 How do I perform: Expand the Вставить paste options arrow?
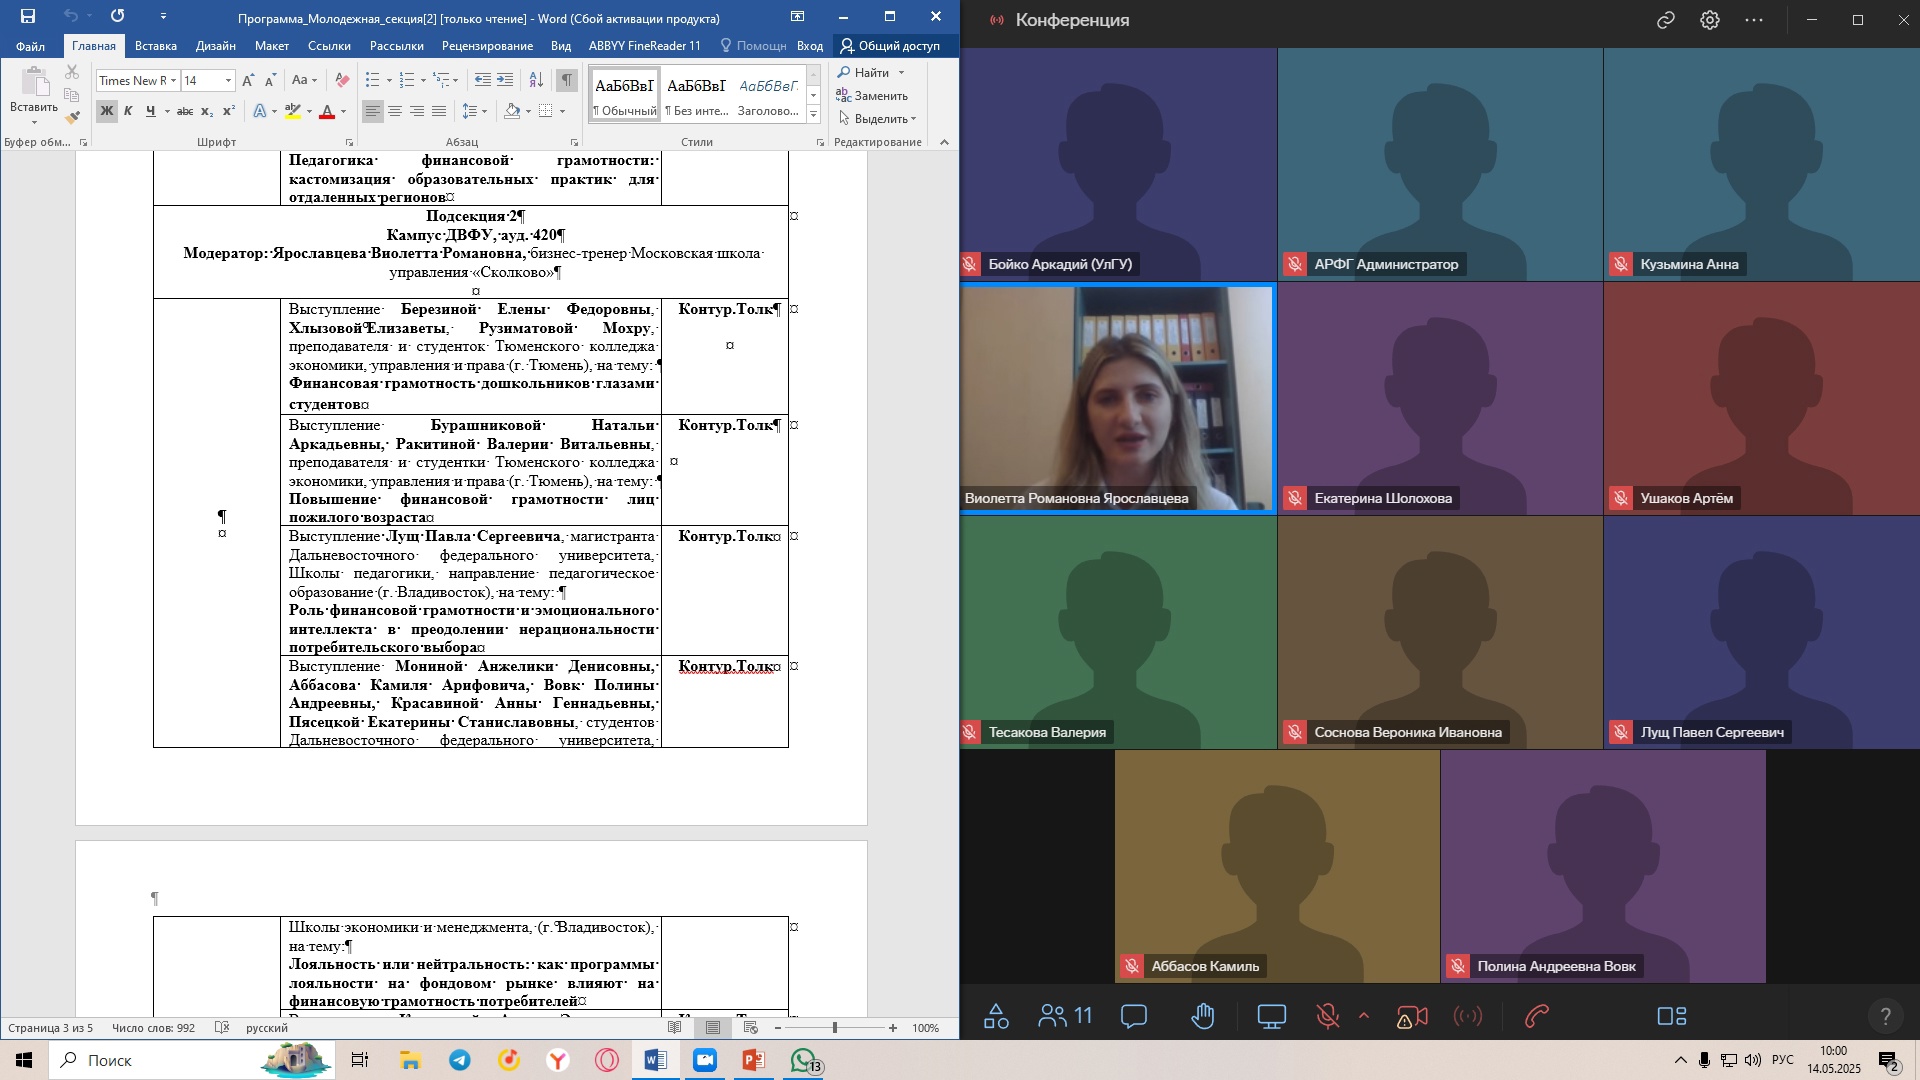(34, 123)
